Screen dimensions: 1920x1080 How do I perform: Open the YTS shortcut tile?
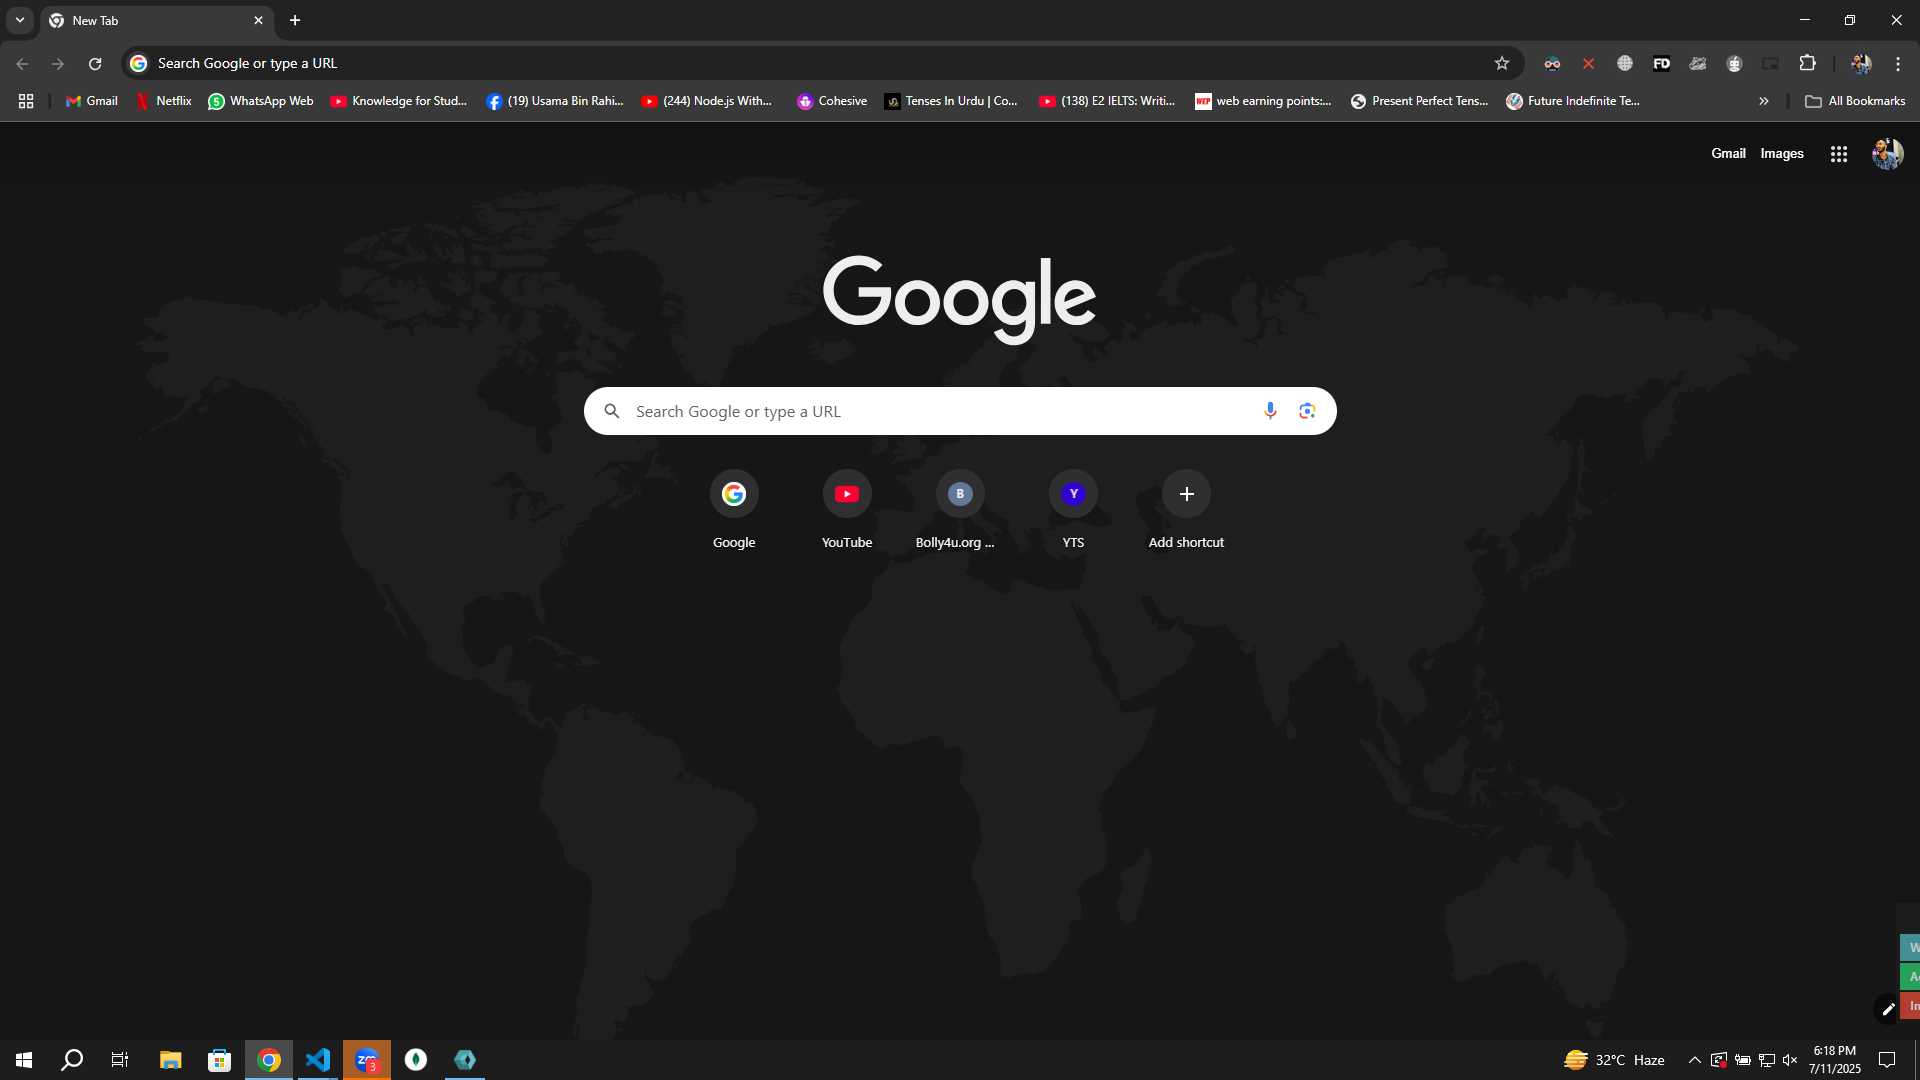click(1073, 511)
